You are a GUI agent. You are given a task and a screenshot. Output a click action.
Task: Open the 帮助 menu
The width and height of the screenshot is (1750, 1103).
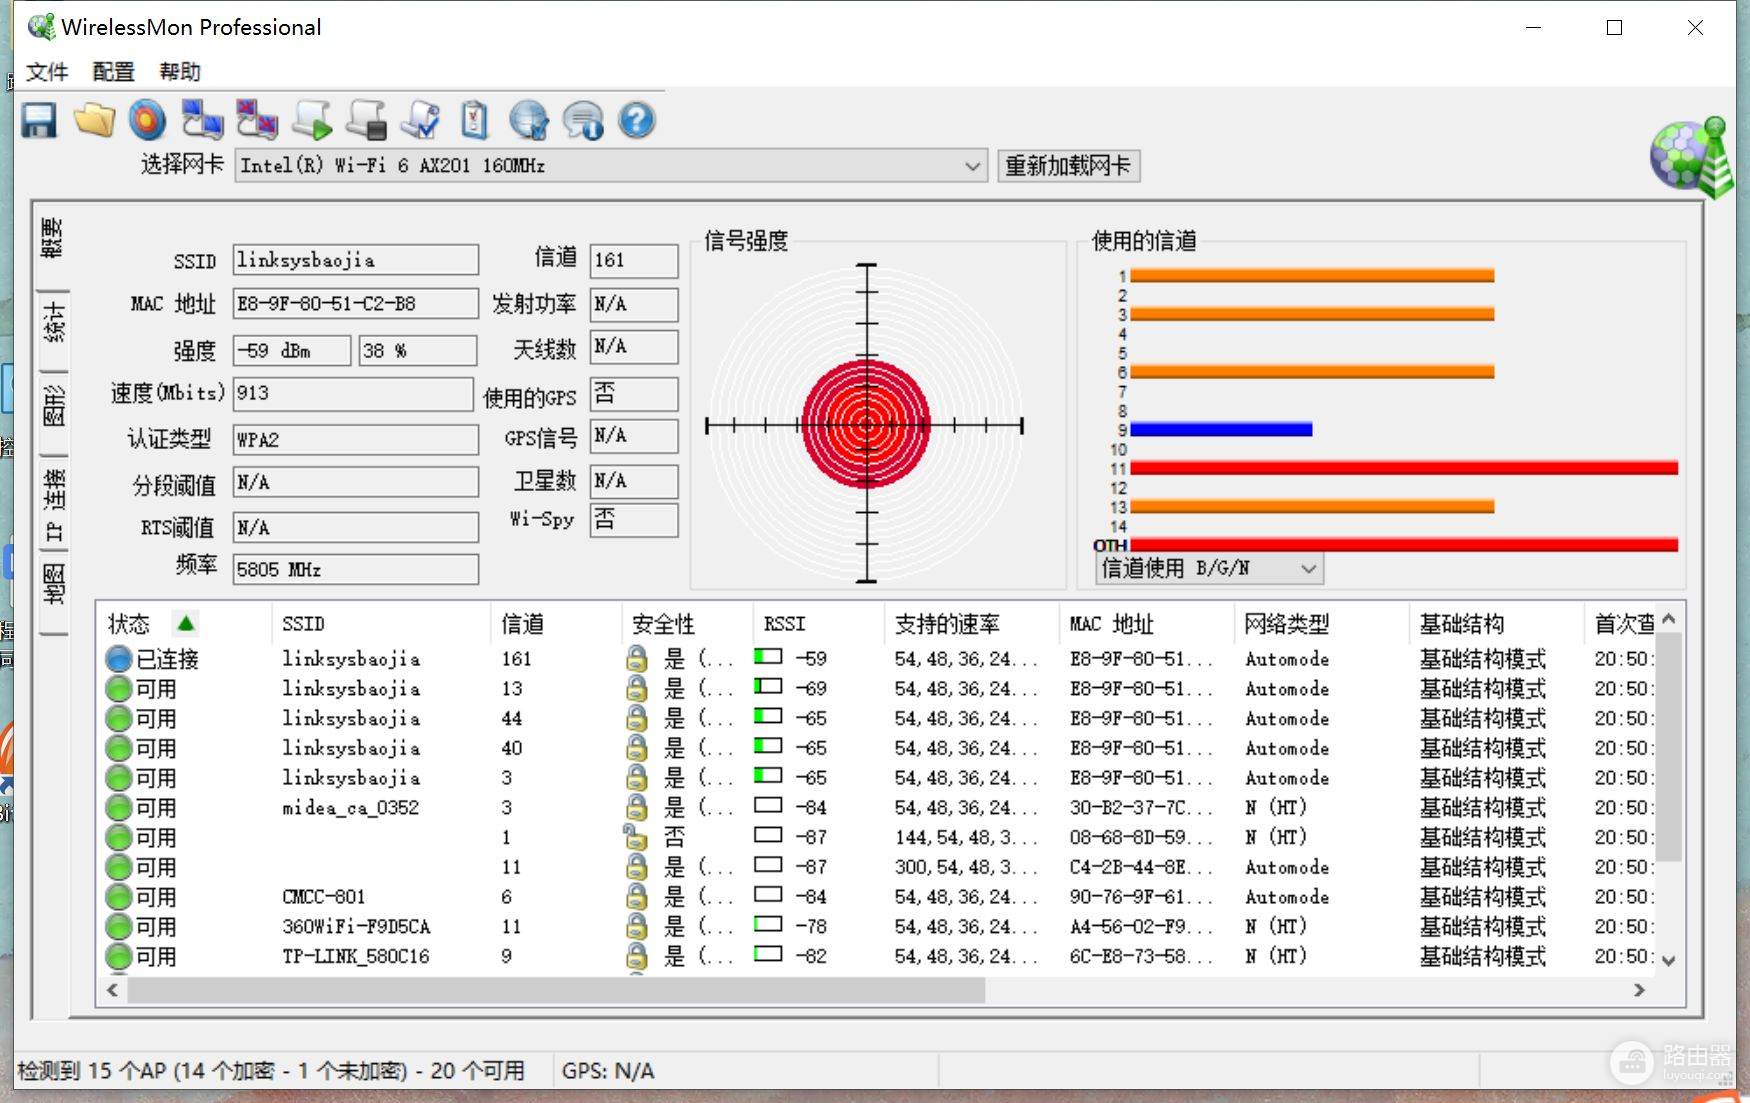[180, 72]
